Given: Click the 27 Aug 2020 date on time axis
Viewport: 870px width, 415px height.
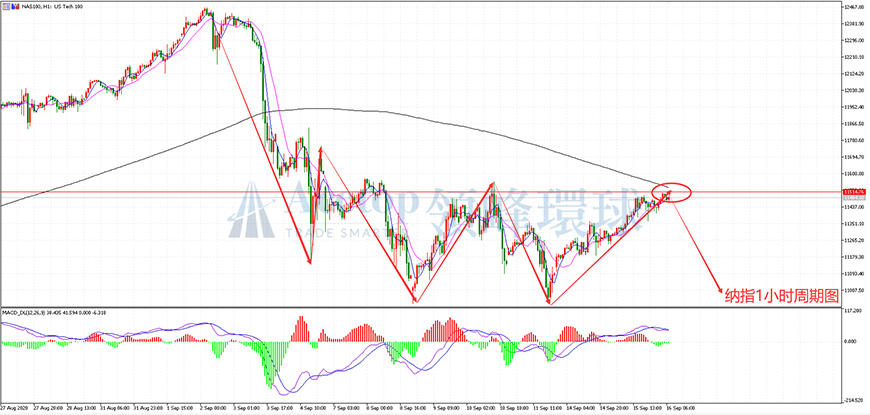Looking at the screenshot, I should 13,406.
